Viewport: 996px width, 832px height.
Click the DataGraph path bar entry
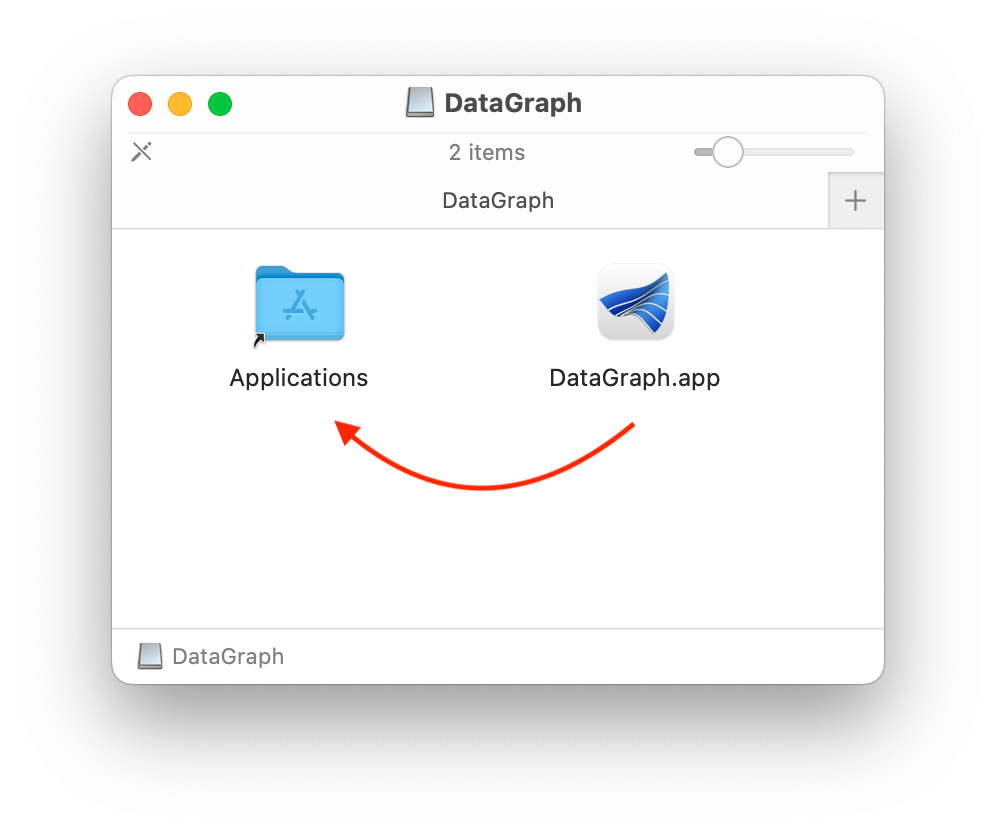(x=211, y=656)
